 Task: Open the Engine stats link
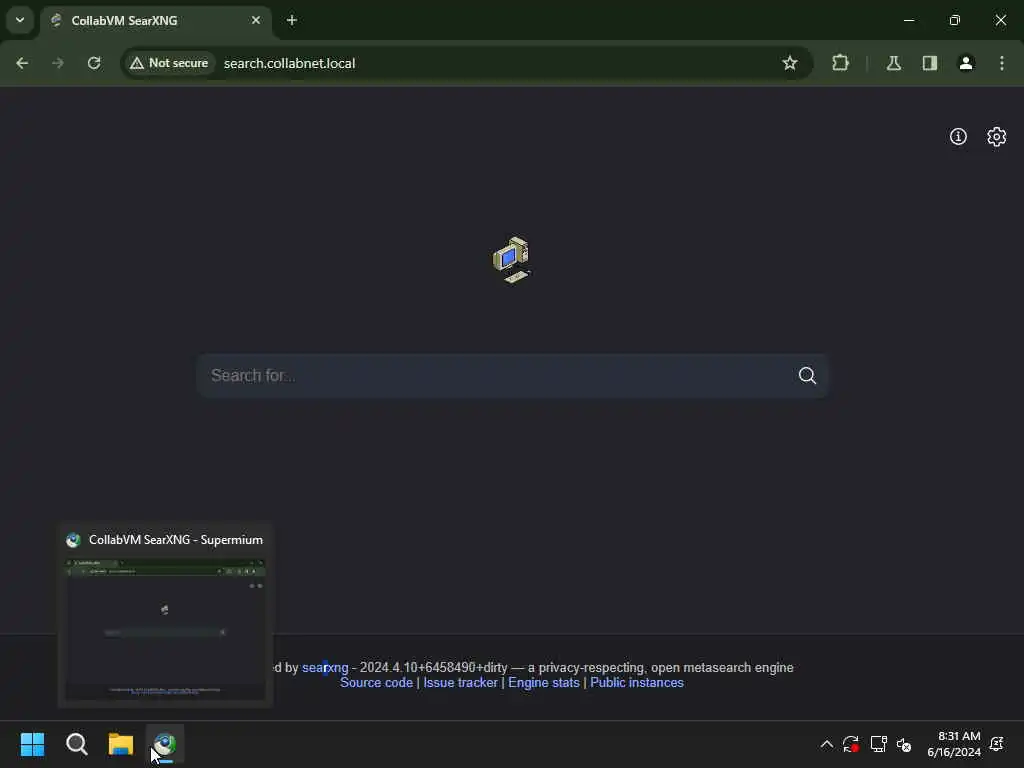pyautogui.click(x=544, y=682)
